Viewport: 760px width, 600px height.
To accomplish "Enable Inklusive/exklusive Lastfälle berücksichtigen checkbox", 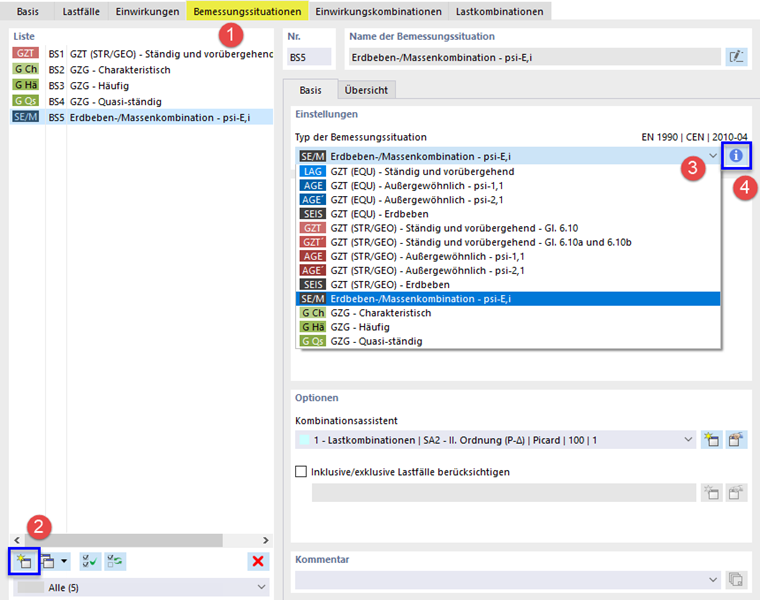I will 301,472.
